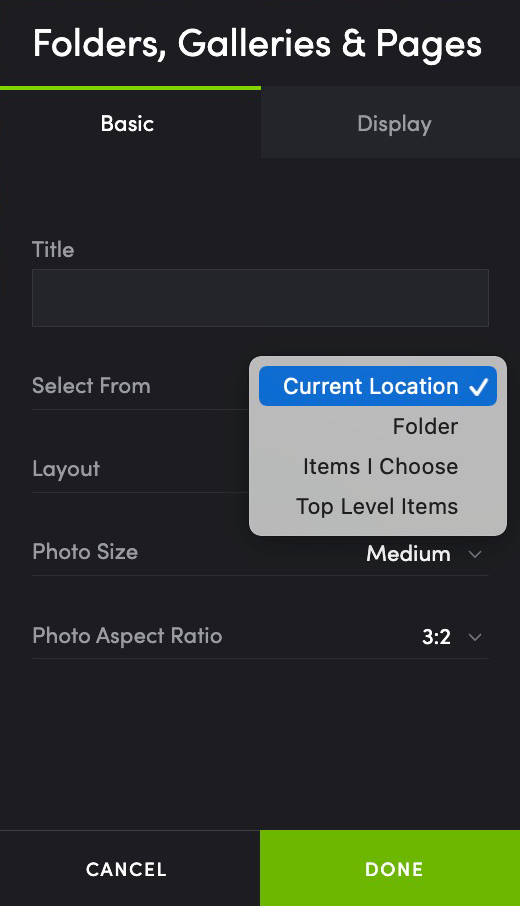The height and width of the screenshot is (906, 520).
Task: Click the chevron arrow beside 3:2
Action: click(475, 637)
